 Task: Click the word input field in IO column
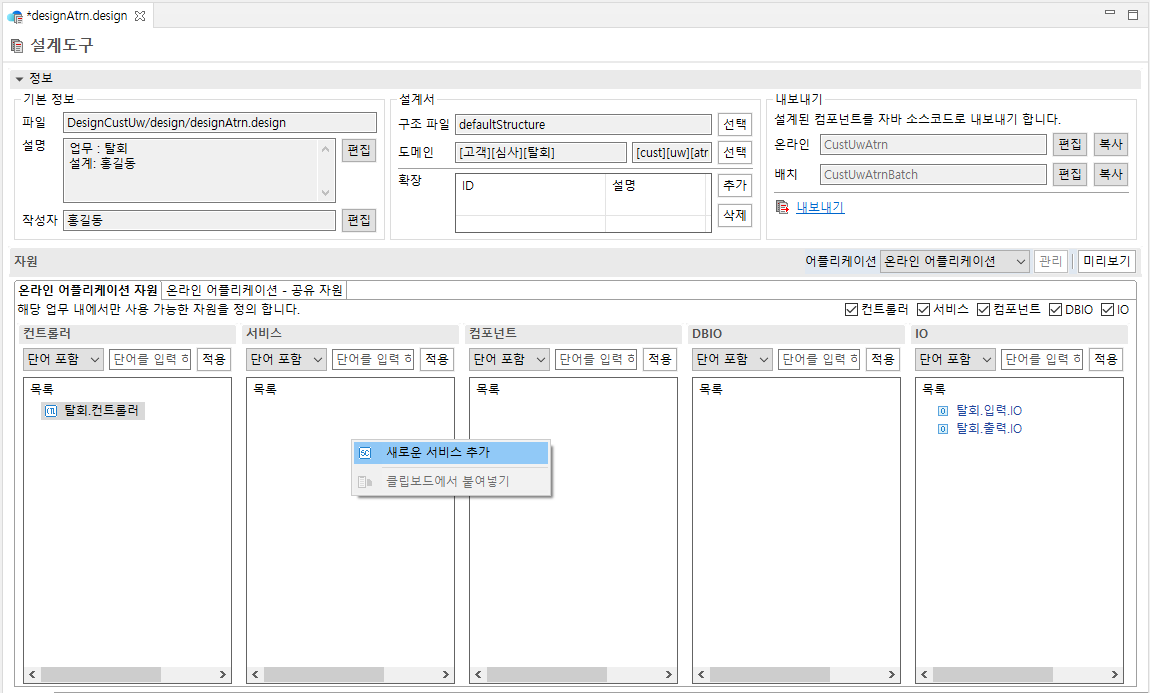(1044, 359)
